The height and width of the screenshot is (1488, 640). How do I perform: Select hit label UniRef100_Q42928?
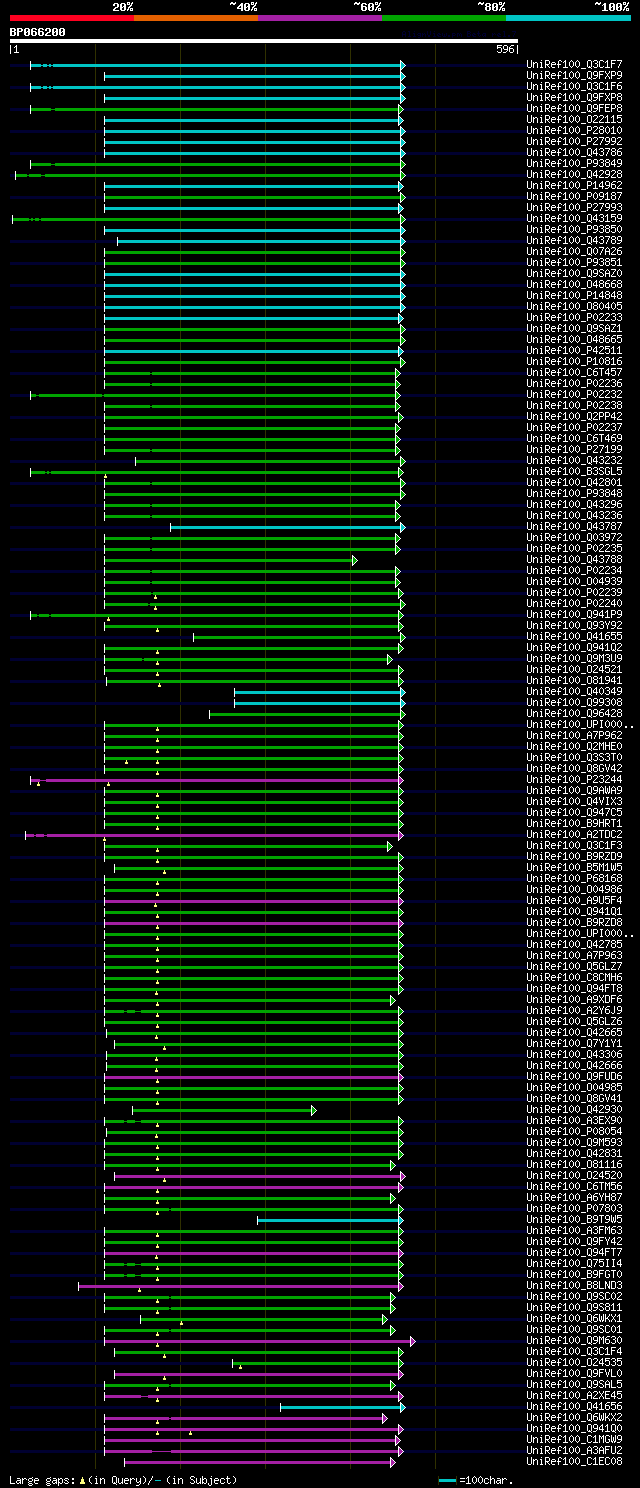click(x=574, y=175)
